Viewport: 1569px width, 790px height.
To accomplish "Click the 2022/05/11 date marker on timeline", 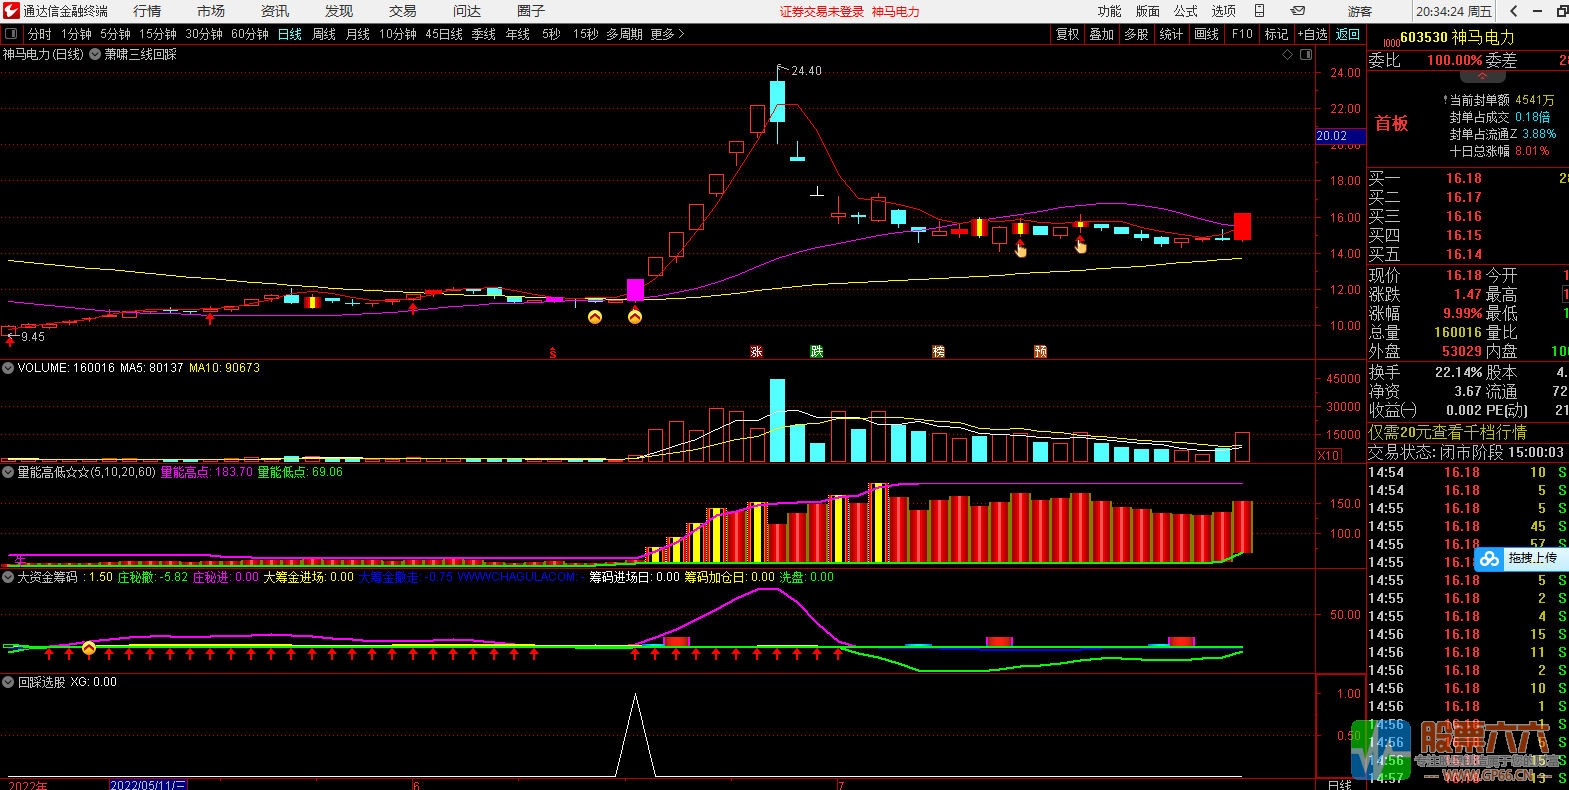I will pos(147,785).
